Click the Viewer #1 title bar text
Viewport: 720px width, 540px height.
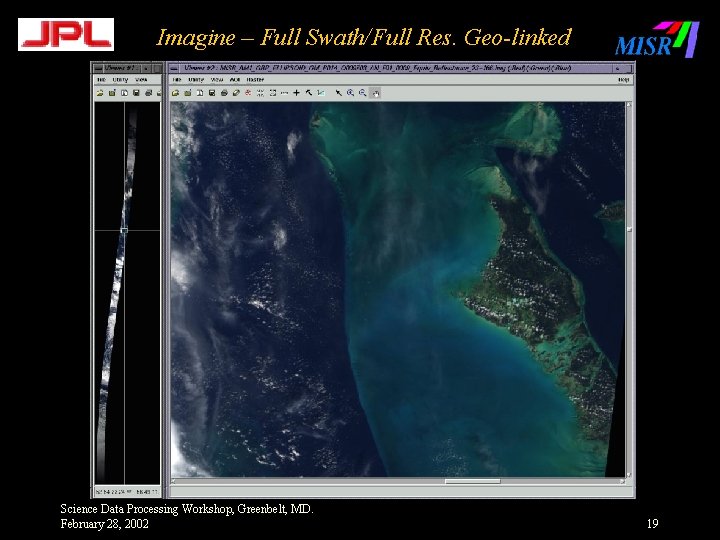(x=120, y=68)
